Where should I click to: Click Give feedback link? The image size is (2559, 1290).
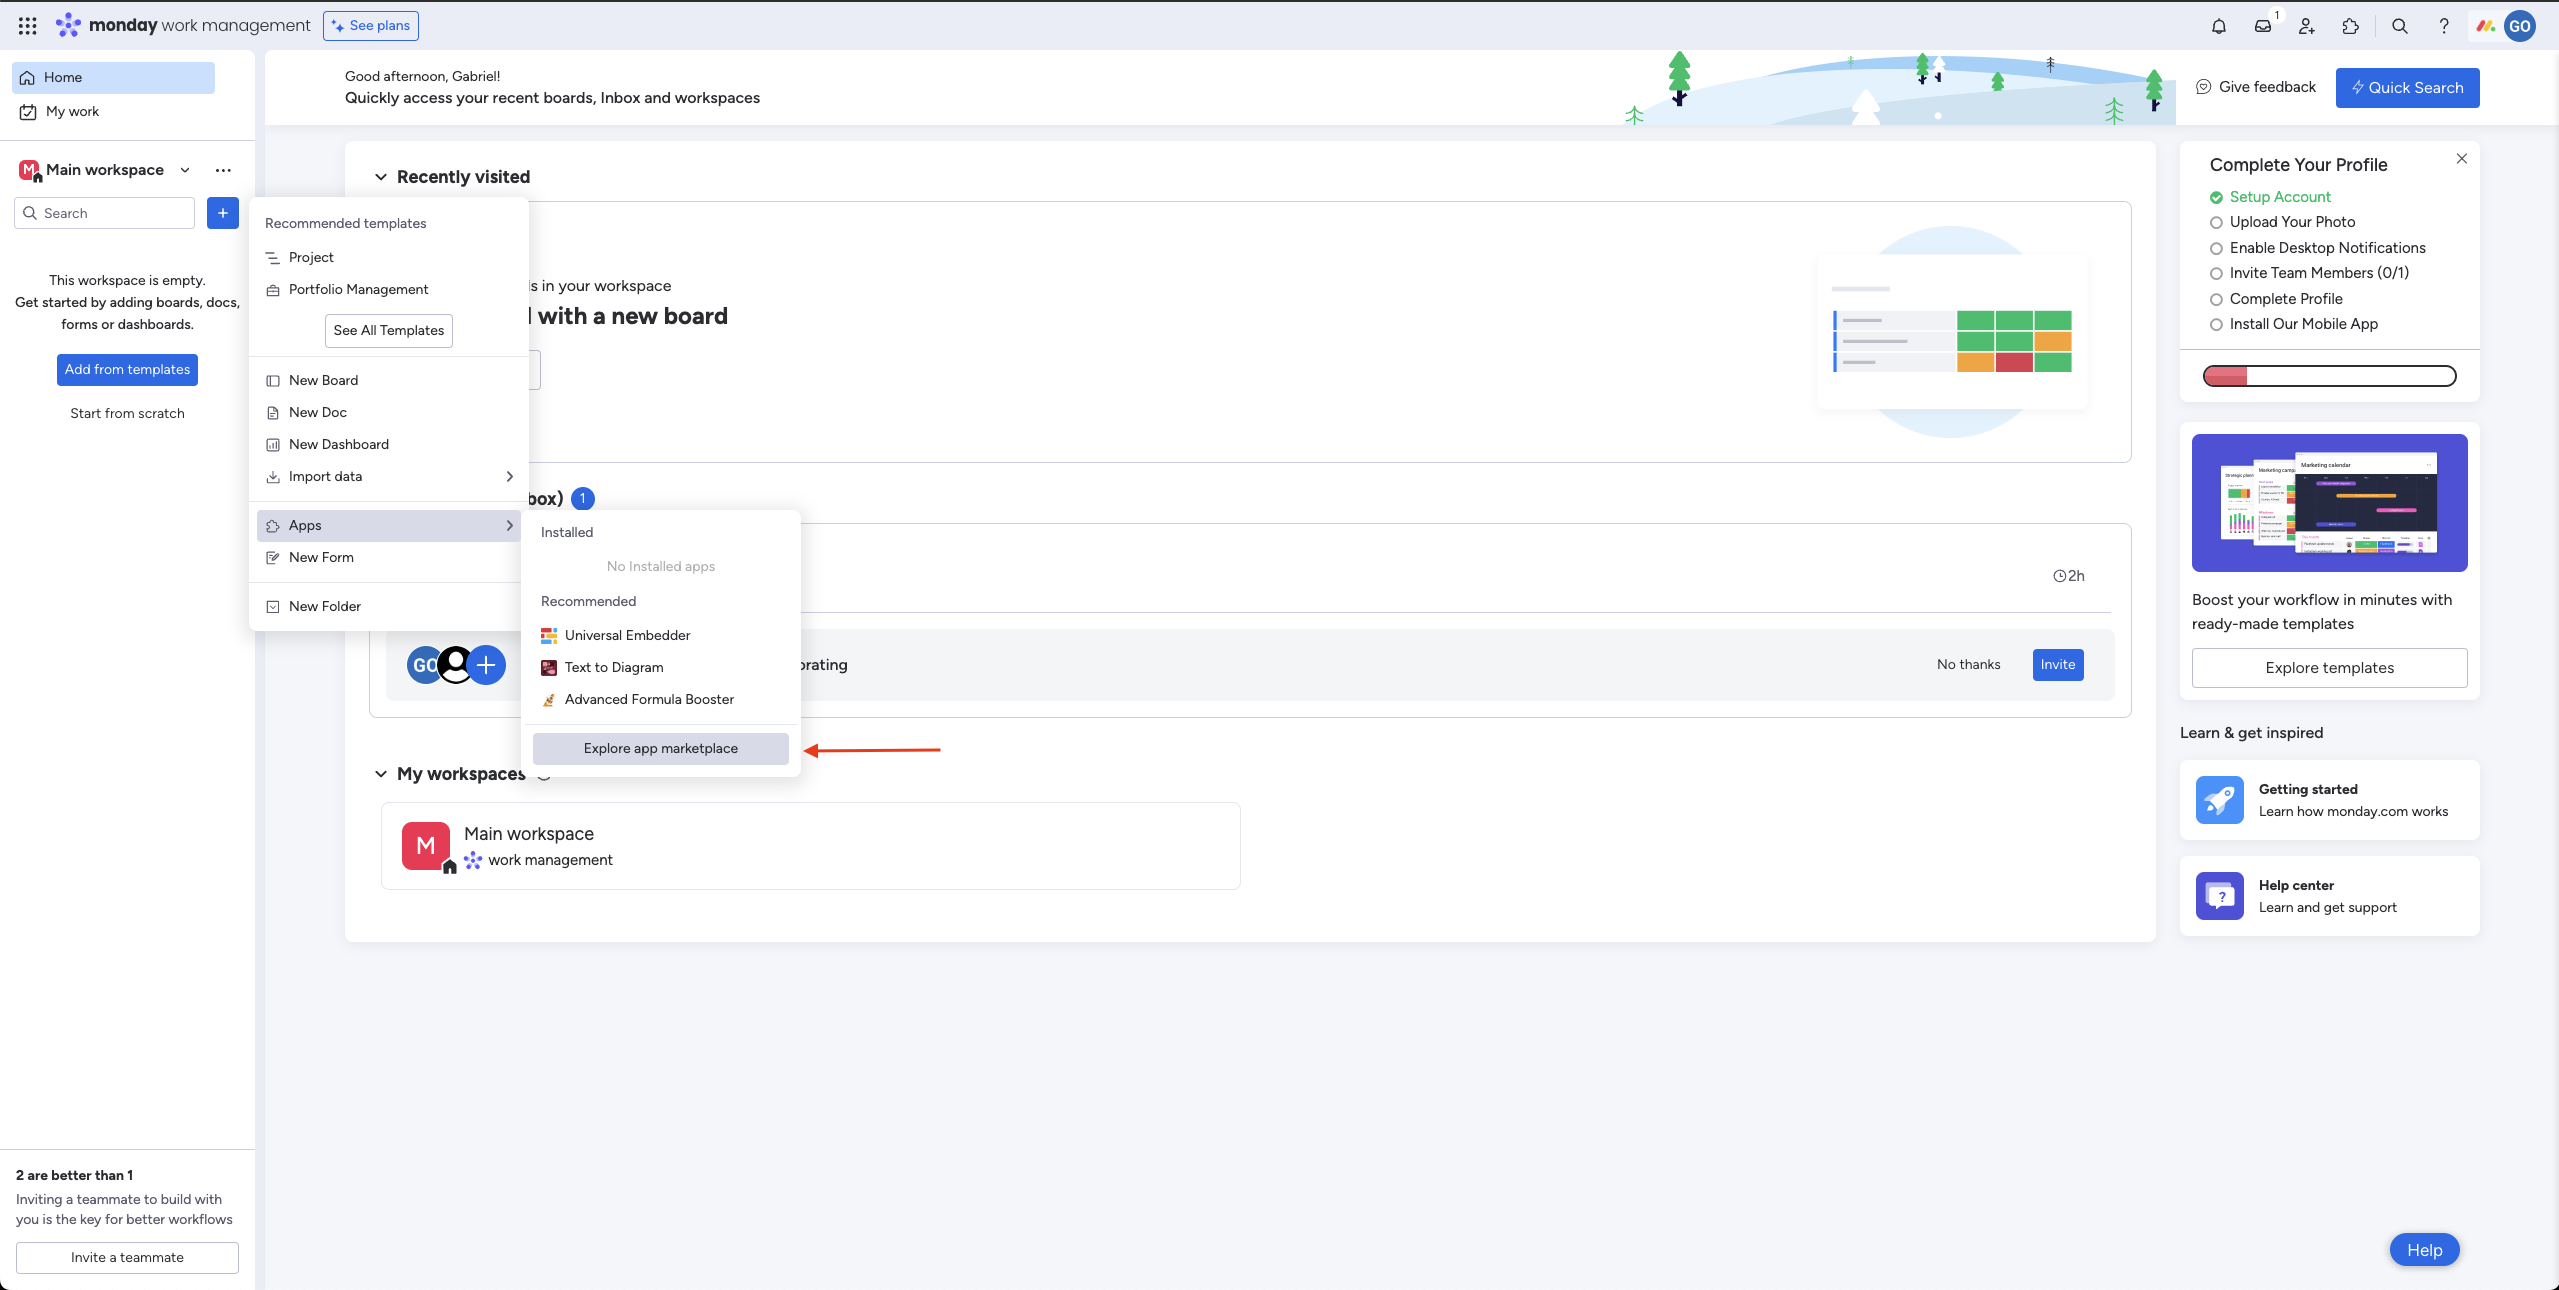point(2256,88)
